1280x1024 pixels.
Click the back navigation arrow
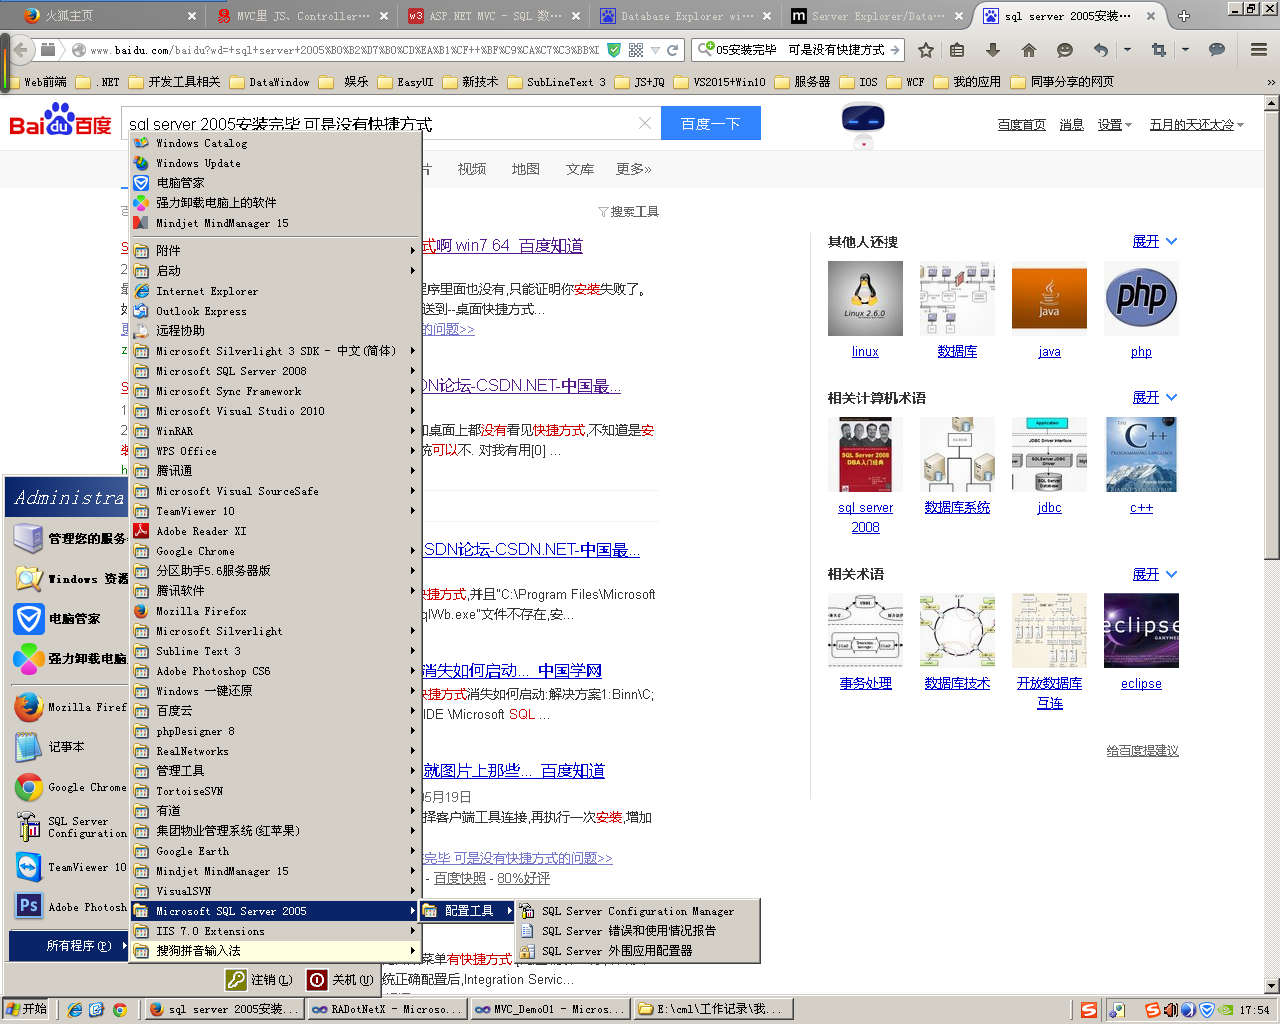[20, 49]
